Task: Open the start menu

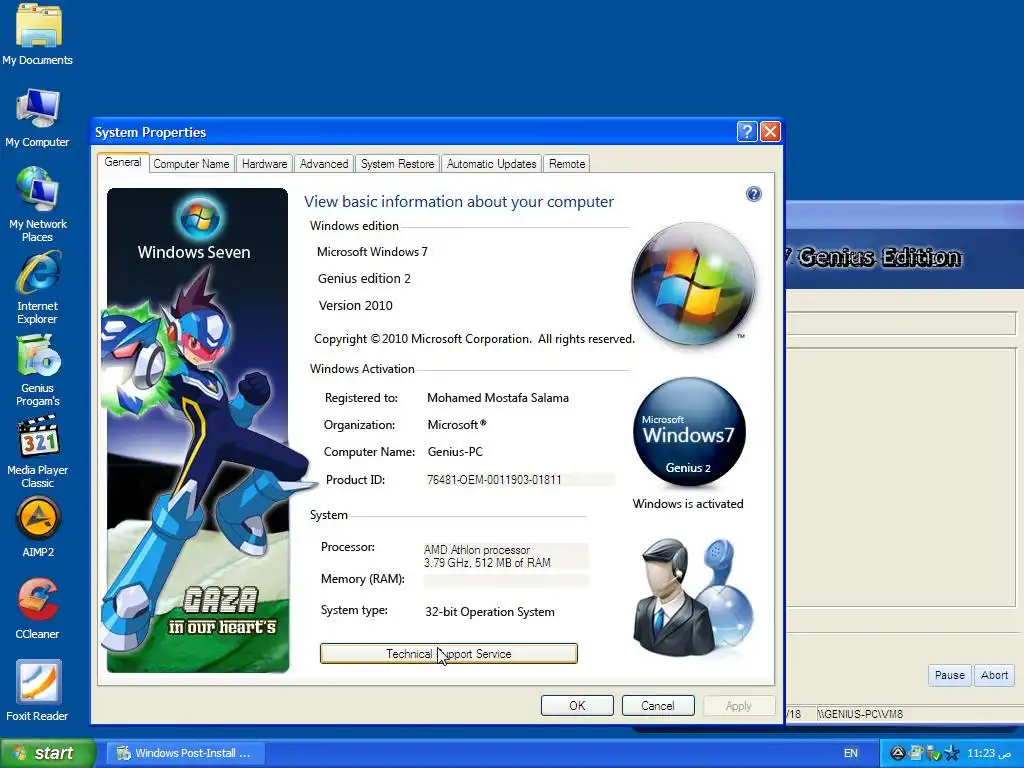Action: point(47,753)
